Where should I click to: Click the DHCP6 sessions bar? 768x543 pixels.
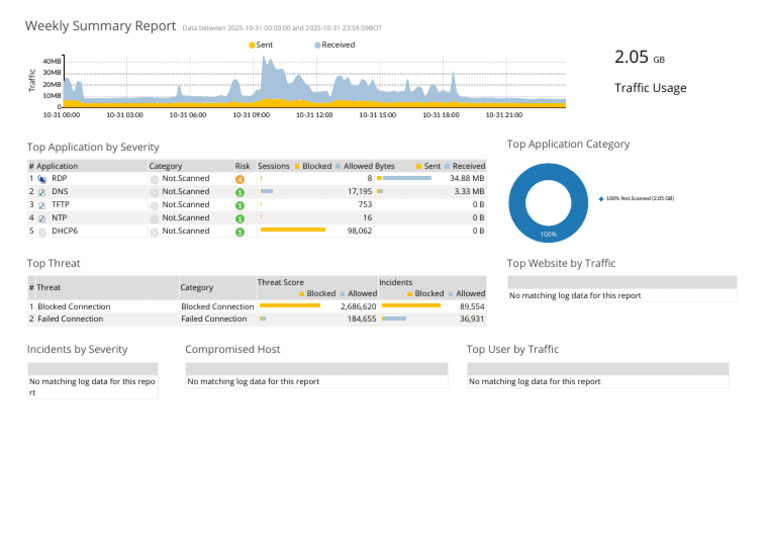click(x=293, y=230)
